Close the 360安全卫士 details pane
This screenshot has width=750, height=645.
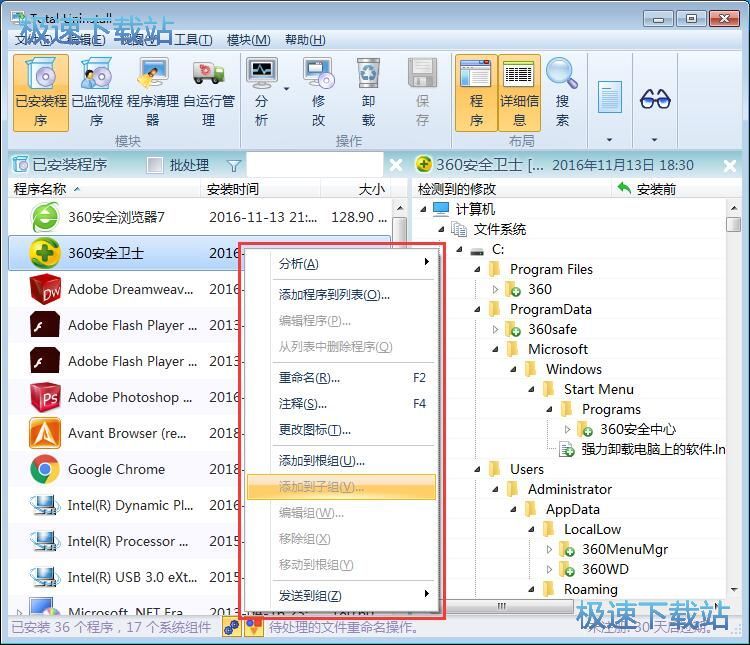[730, 166]
